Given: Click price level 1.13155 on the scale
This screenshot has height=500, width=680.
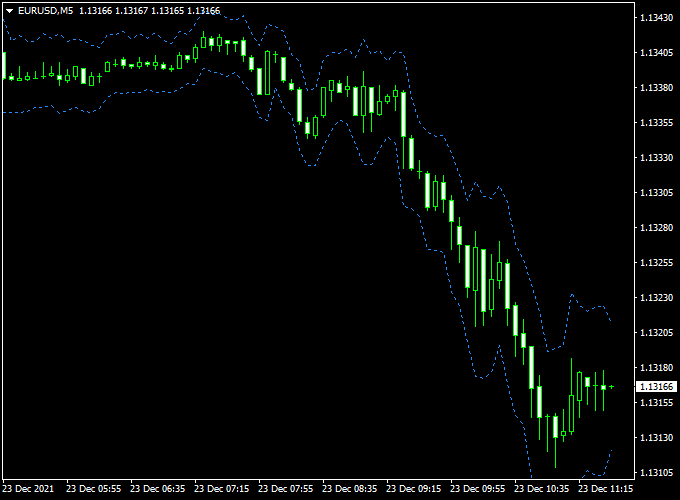Looking at the screenshot, I should point(657,402).
